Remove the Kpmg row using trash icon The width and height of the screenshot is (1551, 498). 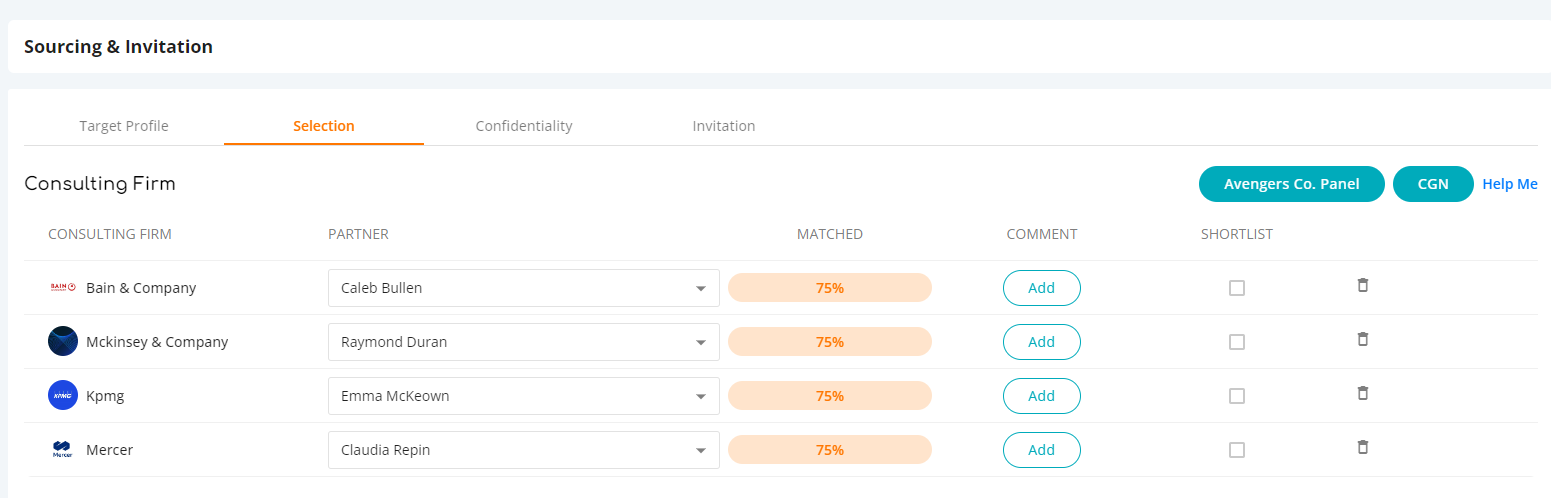click(1362, 393)
